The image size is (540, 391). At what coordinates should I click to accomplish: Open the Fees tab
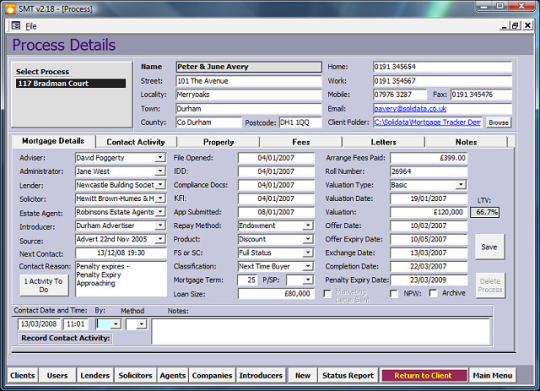(x=301, y=142)
